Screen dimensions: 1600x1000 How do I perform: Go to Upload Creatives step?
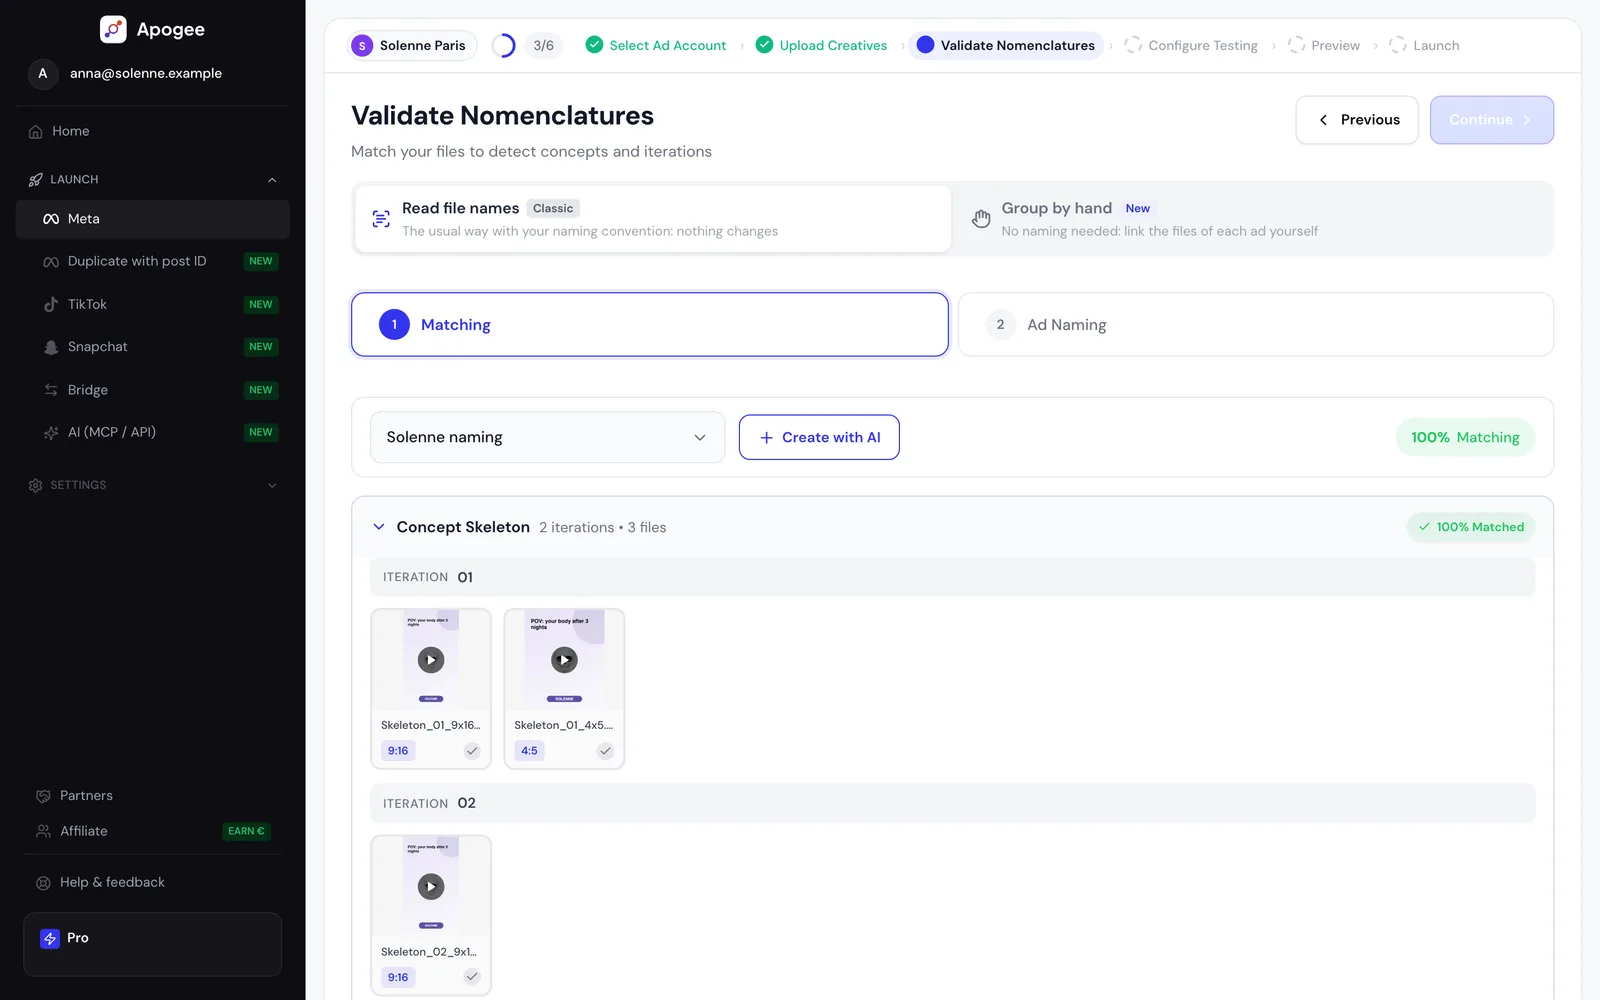click(822, 45)
